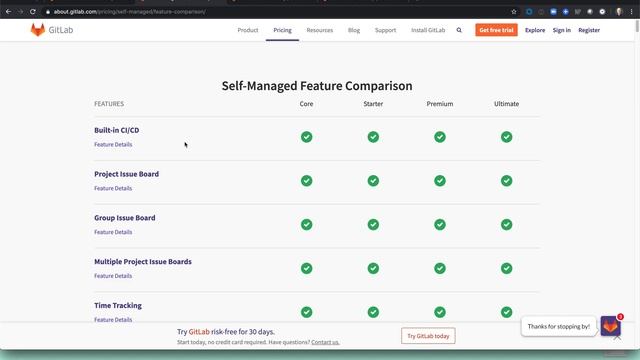Image resolution: width=640 pixels, height=360 pixels.
Task: Click the Get free trial button
Action: click(496, 30)
